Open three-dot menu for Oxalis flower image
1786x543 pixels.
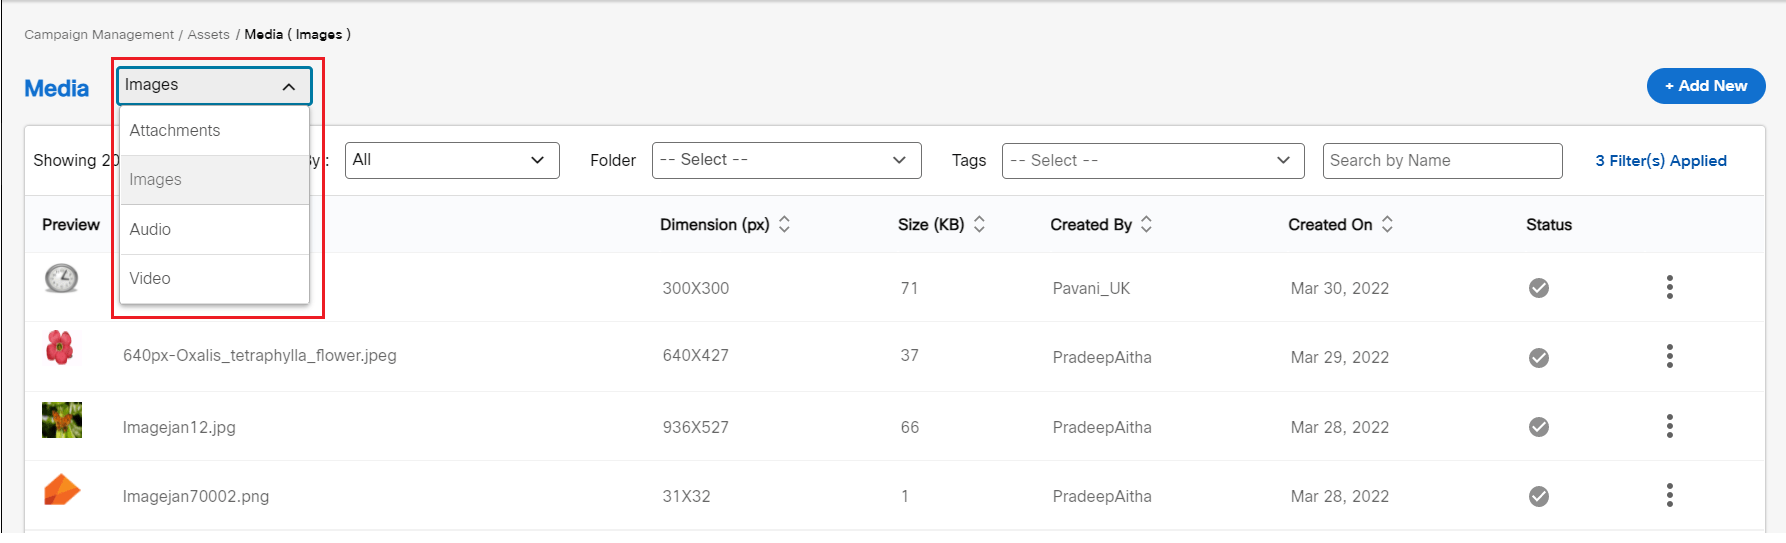point(1669,357)
